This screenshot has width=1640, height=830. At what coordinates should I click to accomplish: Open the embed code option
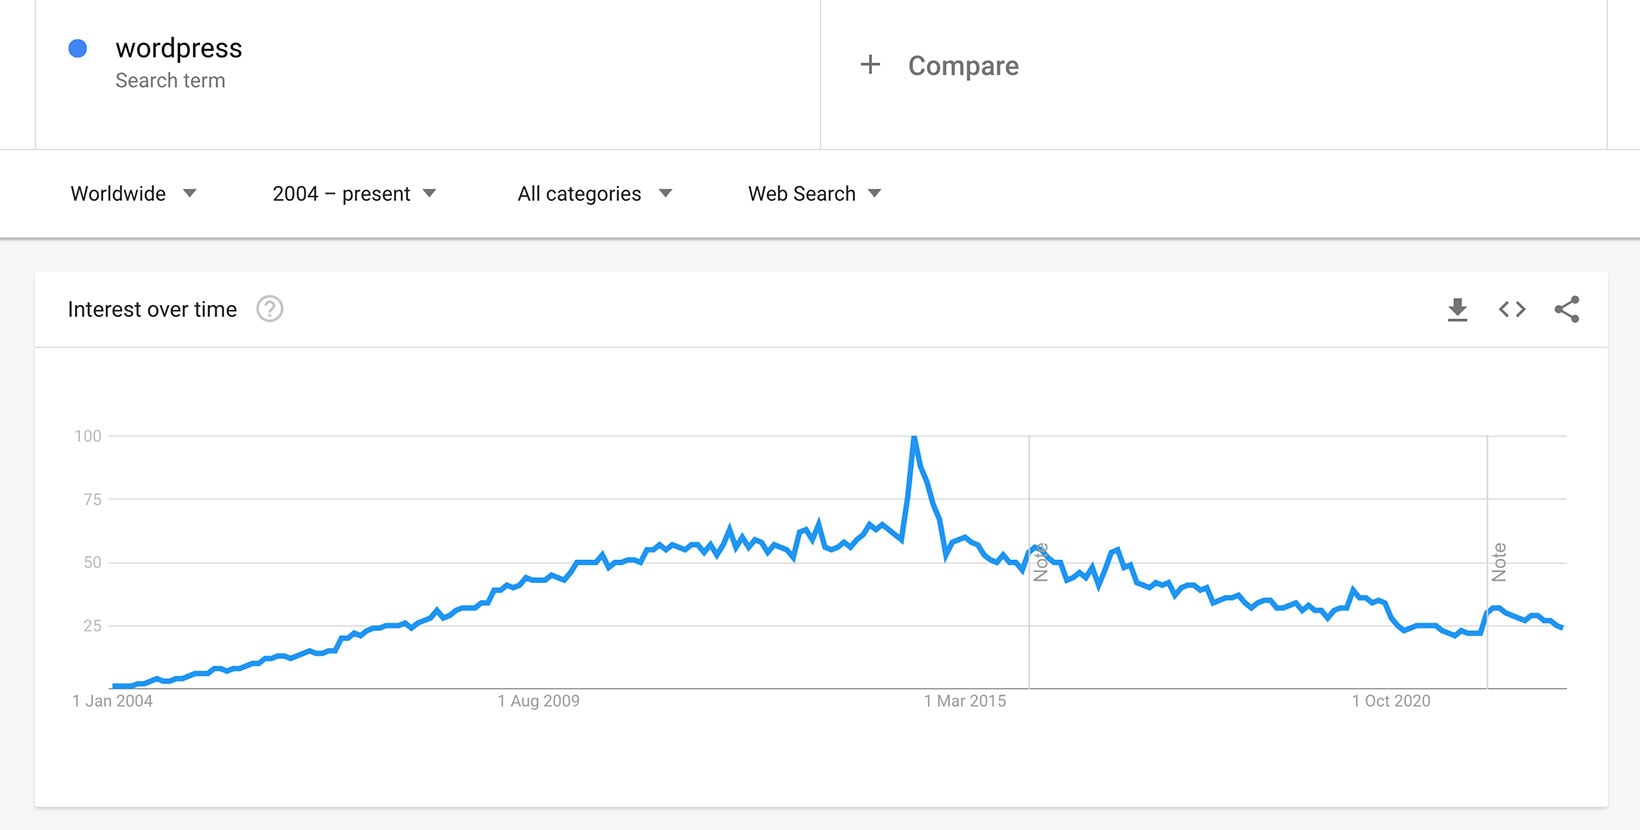[x=1511, y=309]
